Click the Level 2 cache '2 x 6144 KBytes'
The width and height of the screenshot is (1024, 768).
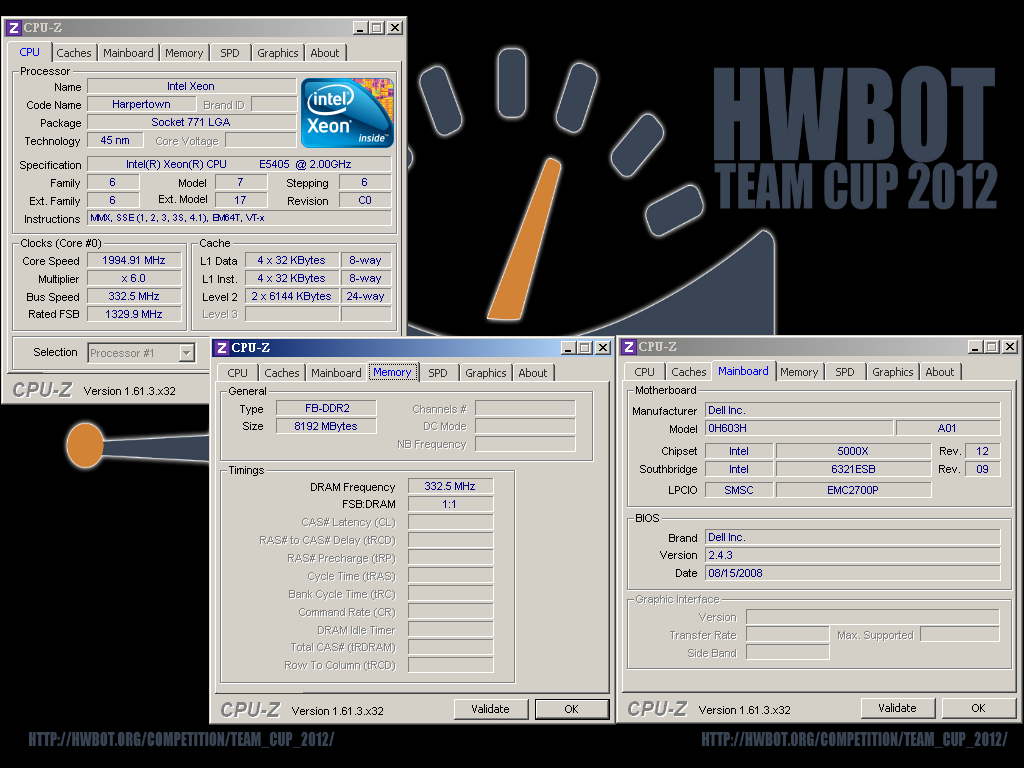click(291, 296)
